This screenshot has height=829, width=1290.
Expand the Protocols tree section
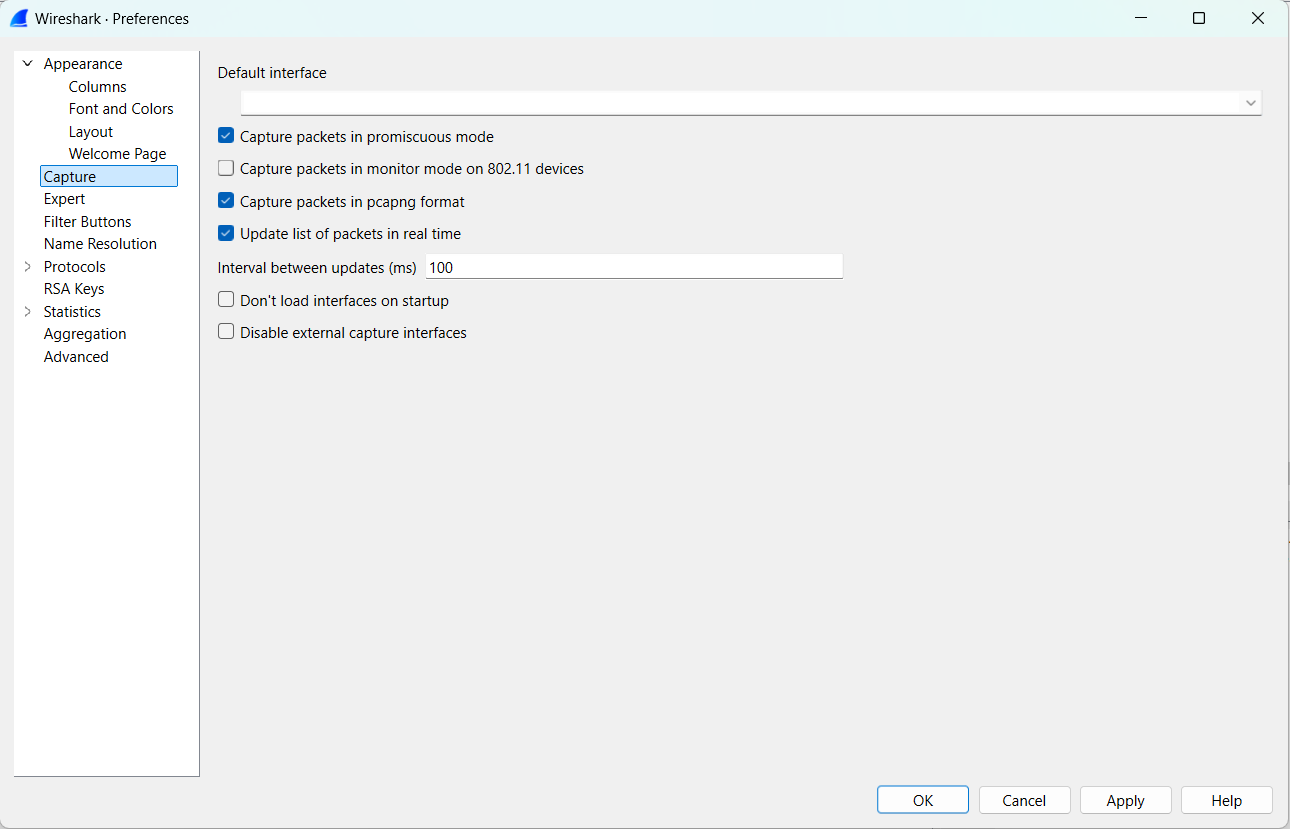coord(28,267)
